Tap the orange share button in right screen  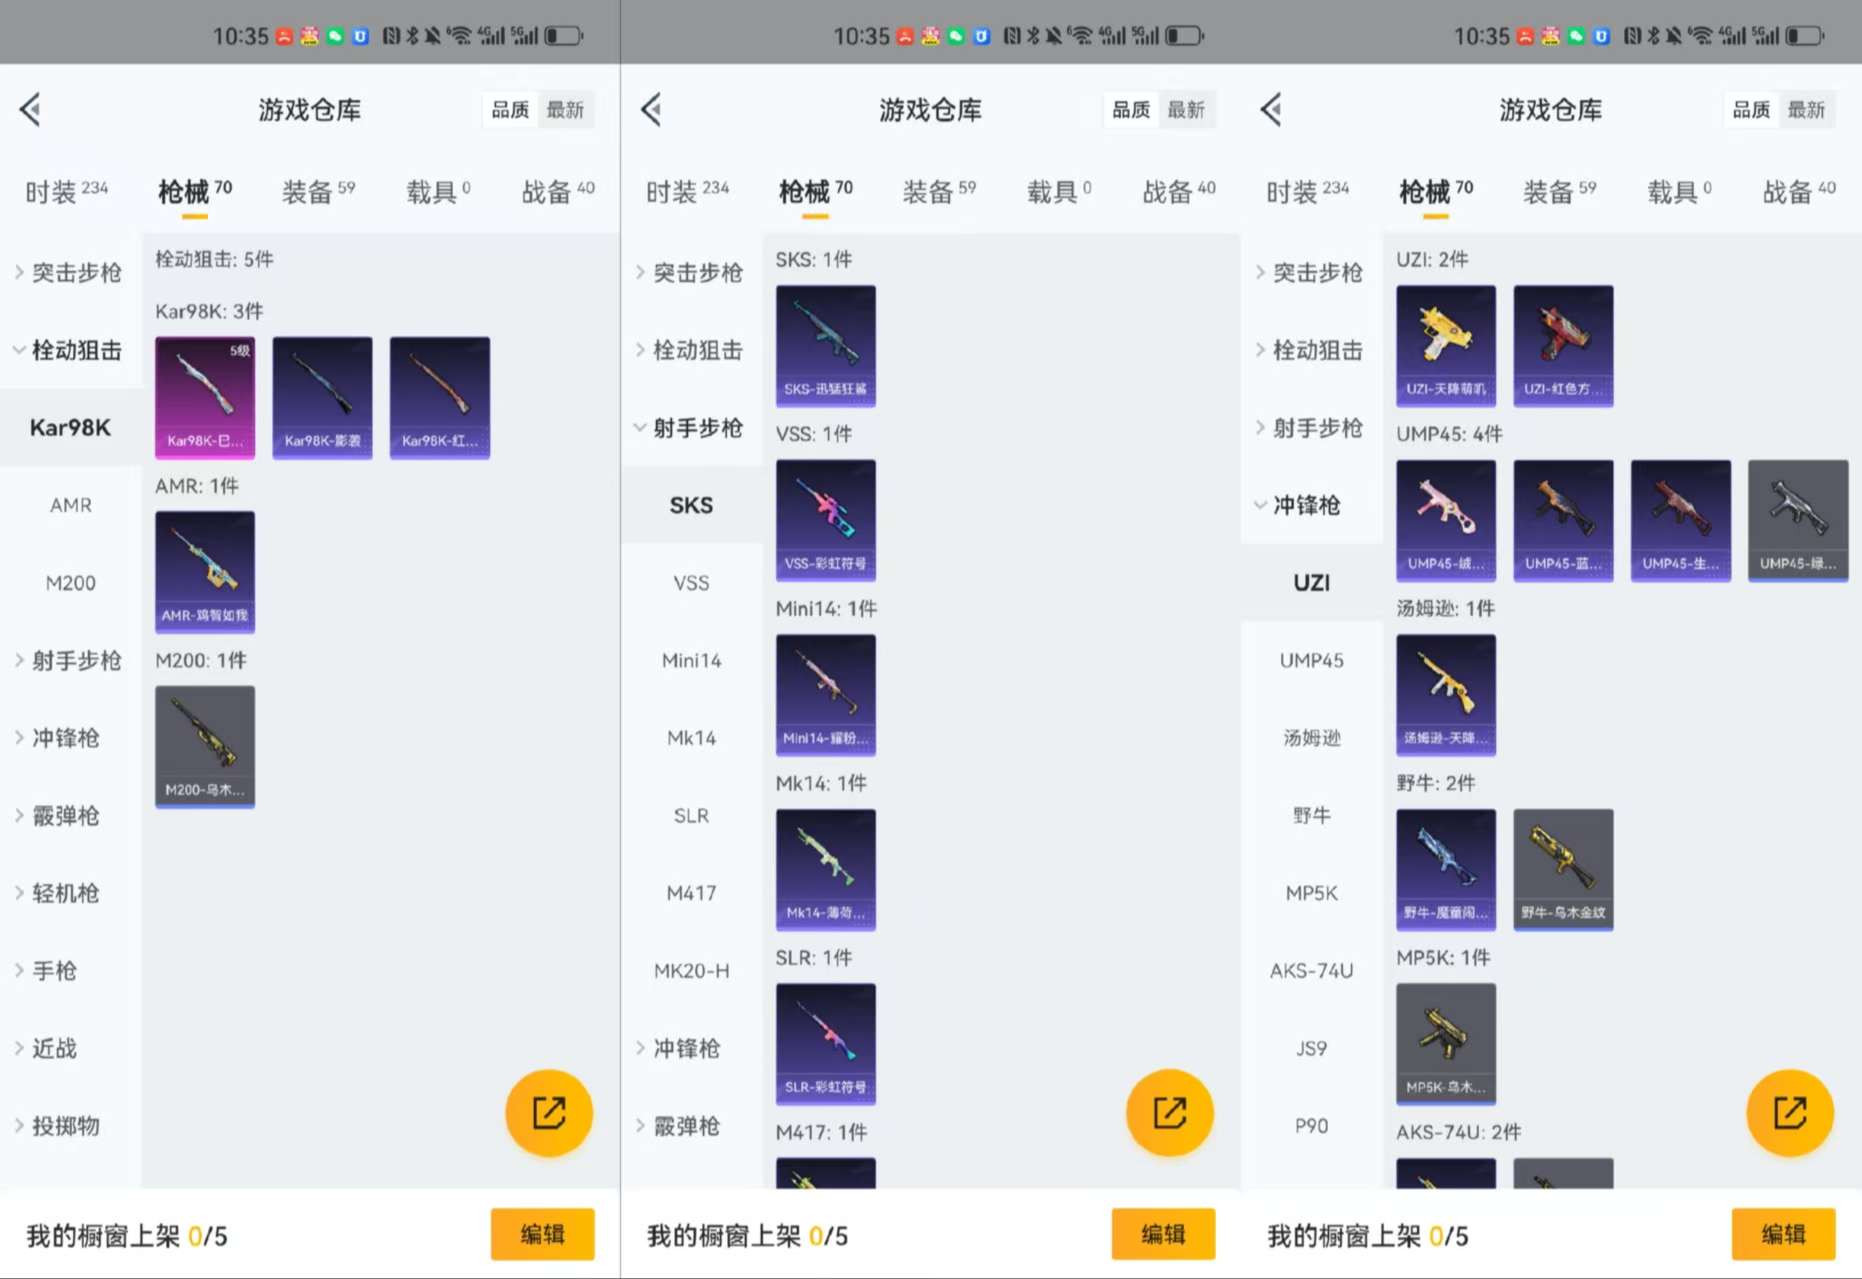(x=1790, y=1113)
